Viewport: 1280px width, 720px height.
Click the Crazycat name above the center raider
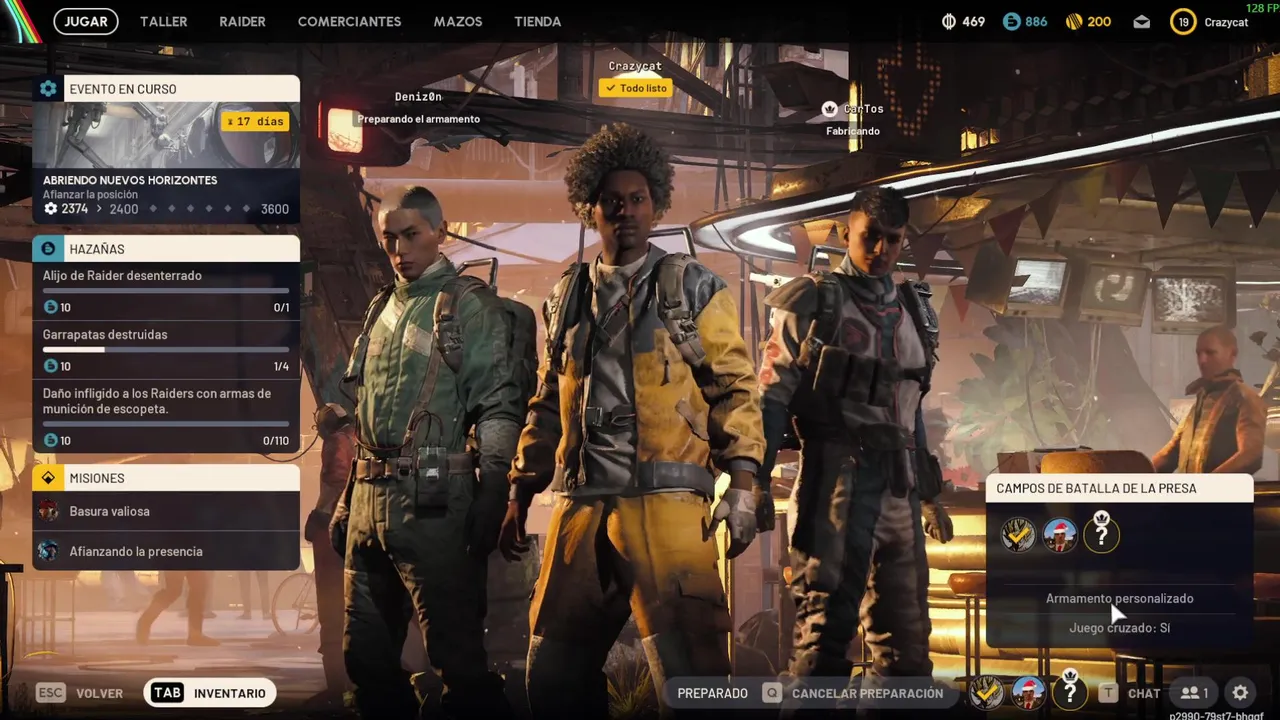tap(635, 66)
